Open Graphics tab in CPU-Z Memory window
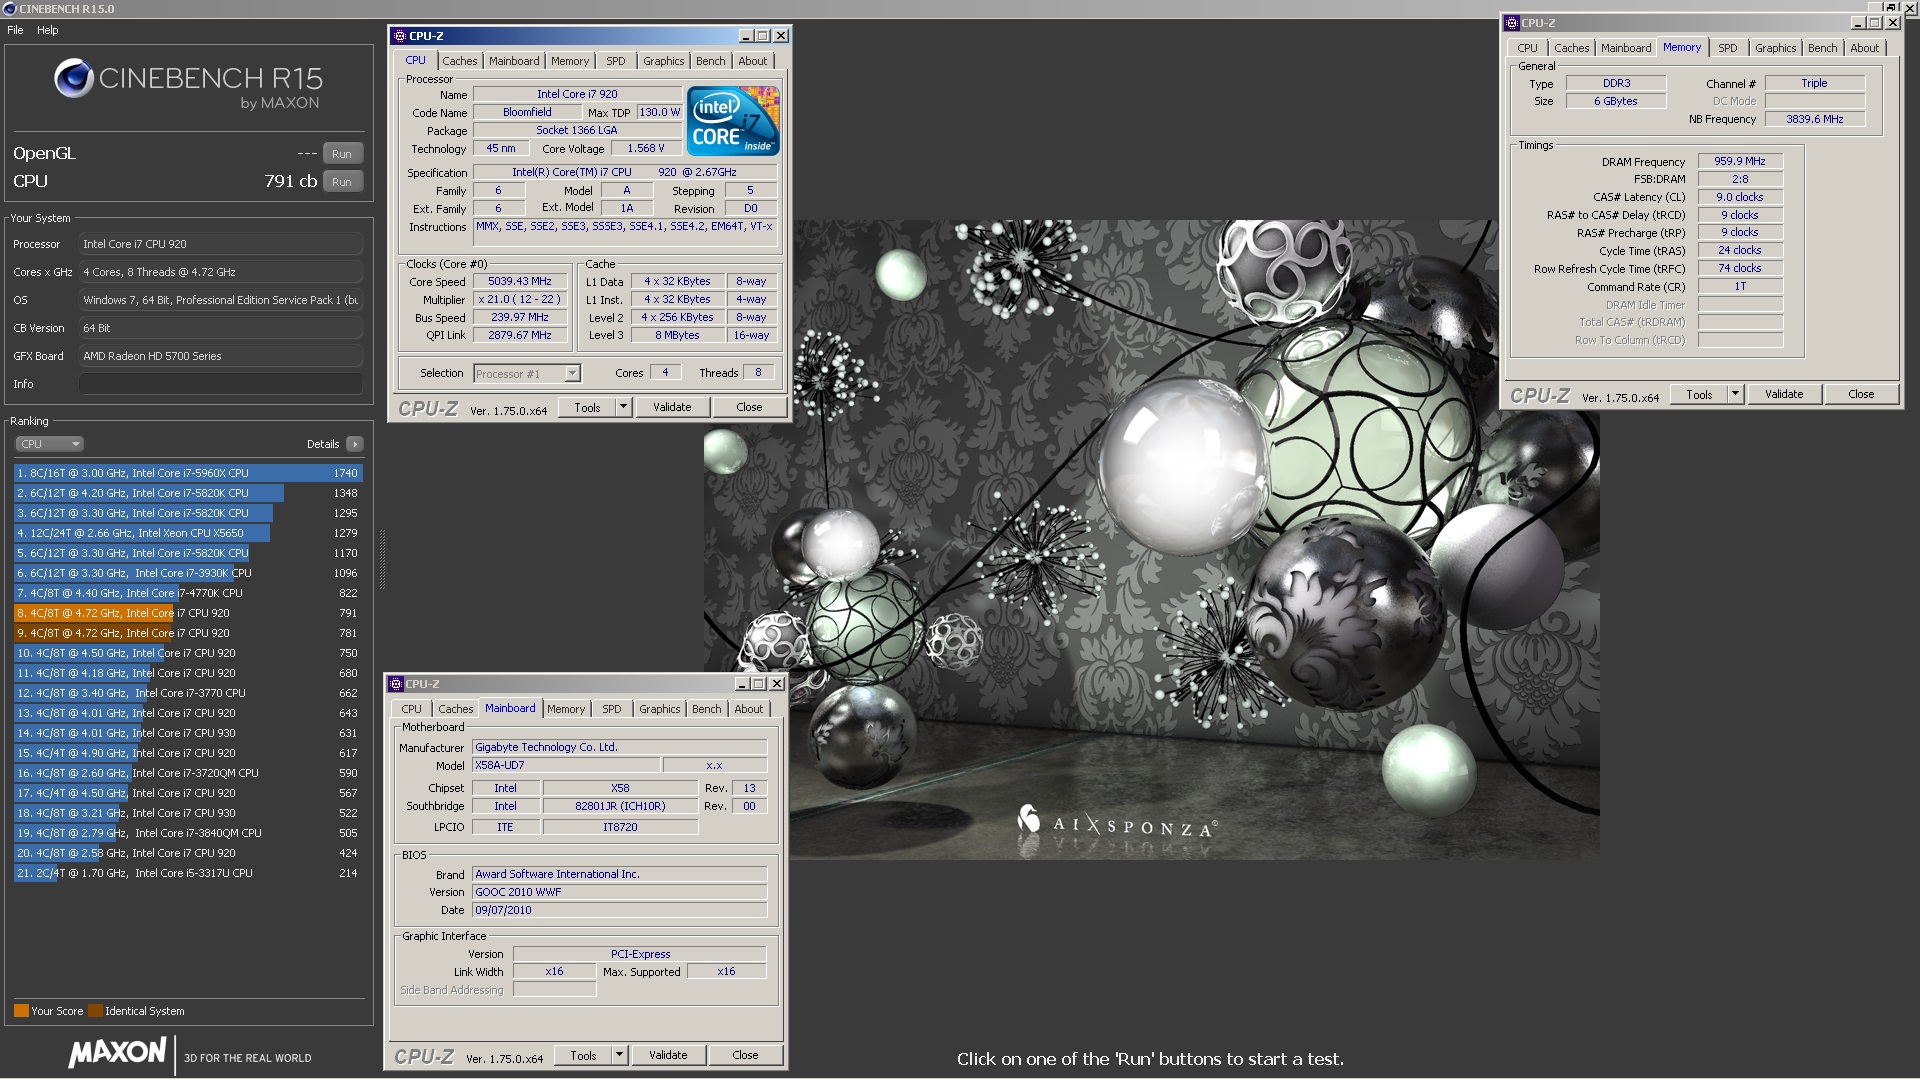Screen dimensions: 1920x1080 pyautogui.click(x=1776, y=48)
